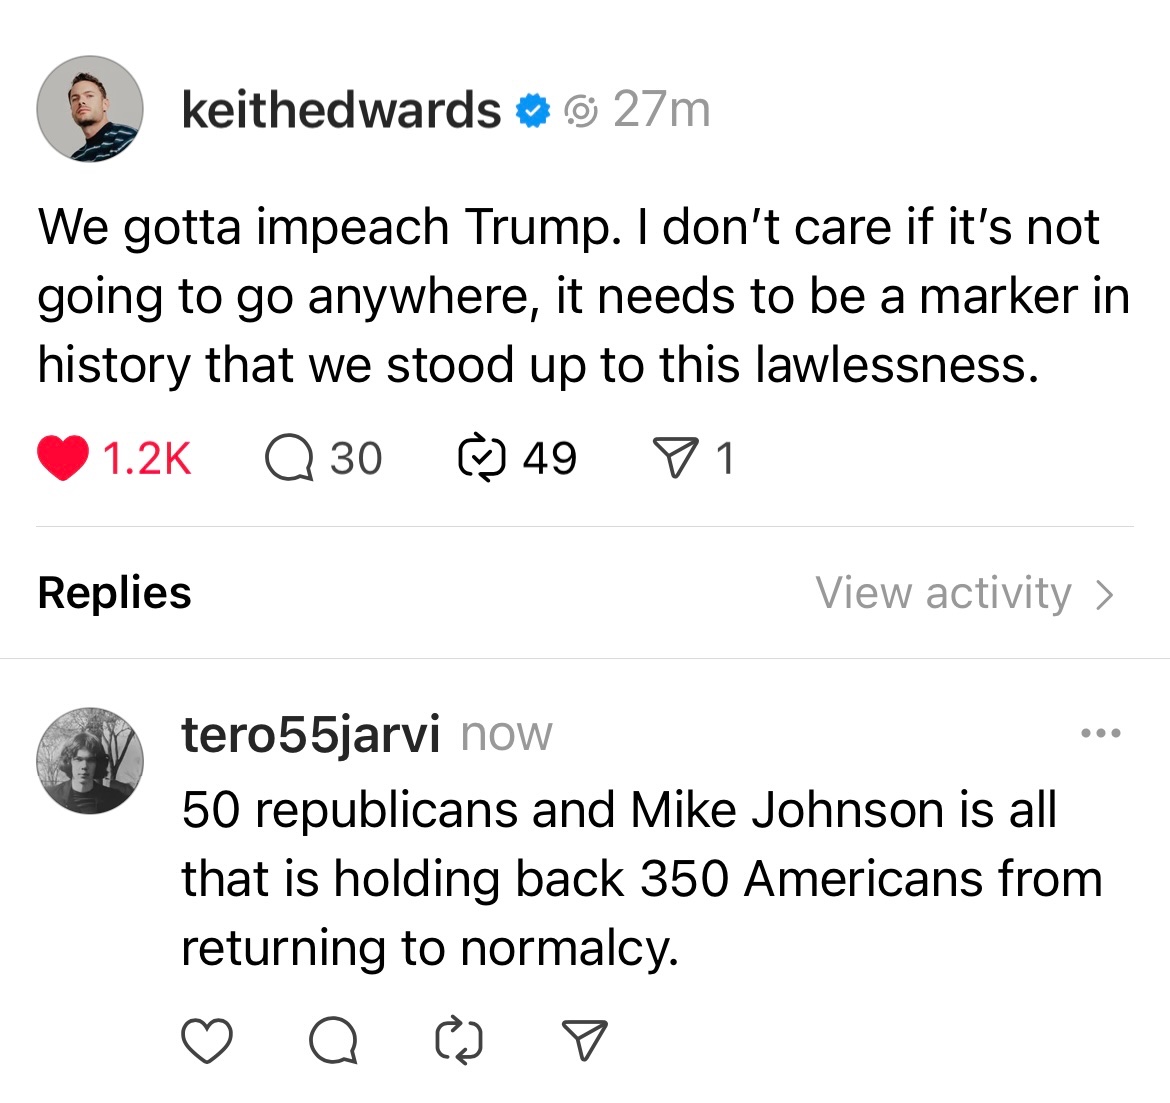Like tero55jarvi's reply
The image size is (1170, 1103).
coord(207,1041)
